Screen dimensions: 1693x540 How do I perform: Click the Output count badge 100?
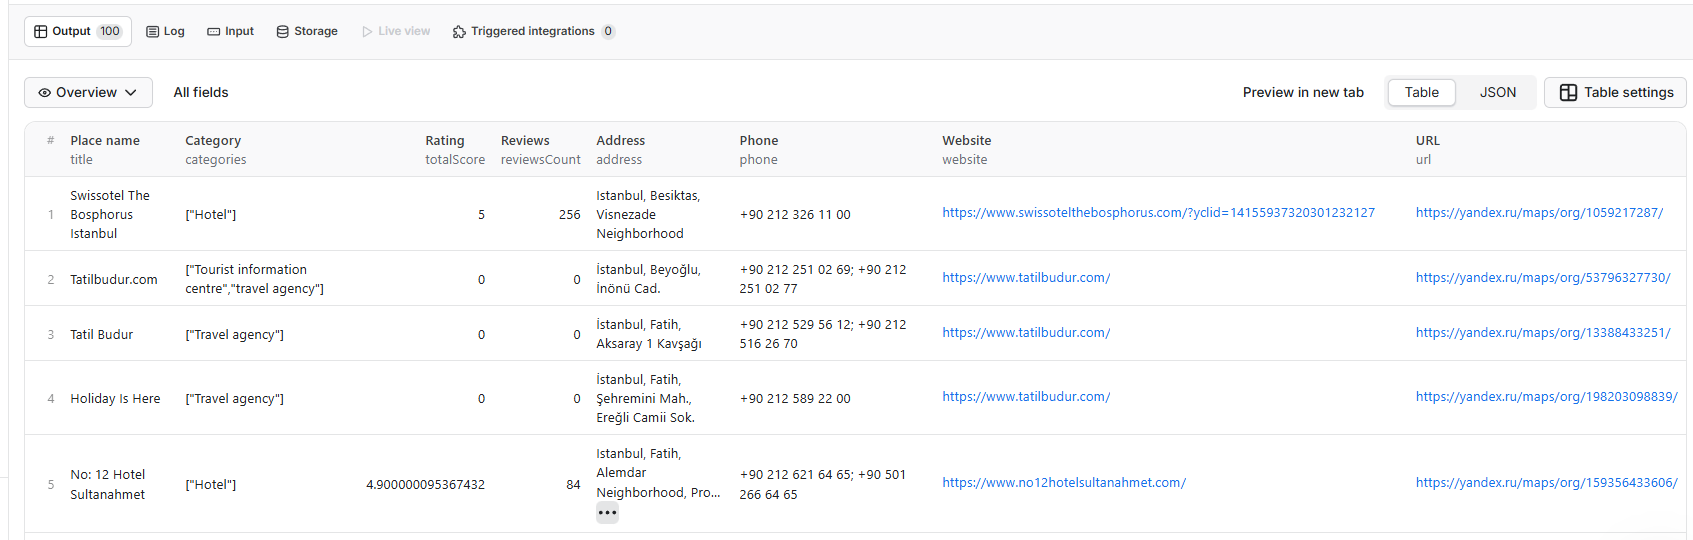click(110, 31)
